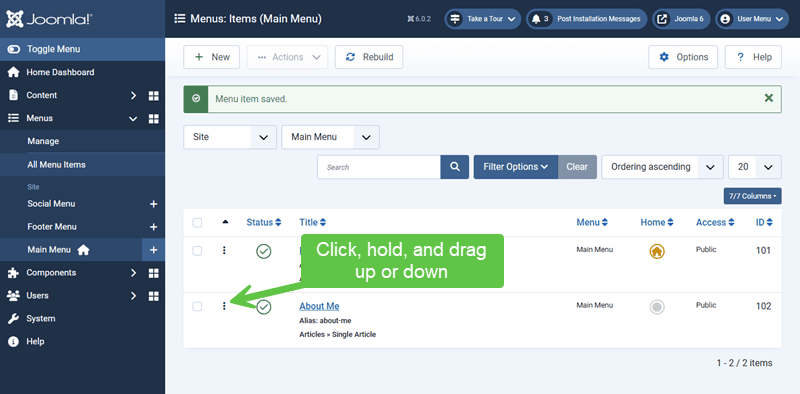Select All Menu Items
Viewport: 800px width, 394px height.
[57, 165]
